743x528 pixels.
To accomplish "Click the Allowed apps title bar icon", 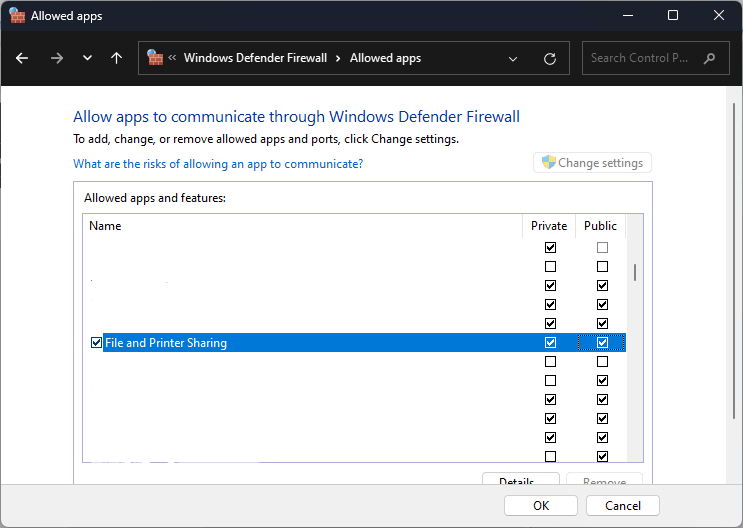I will (17, 16).
